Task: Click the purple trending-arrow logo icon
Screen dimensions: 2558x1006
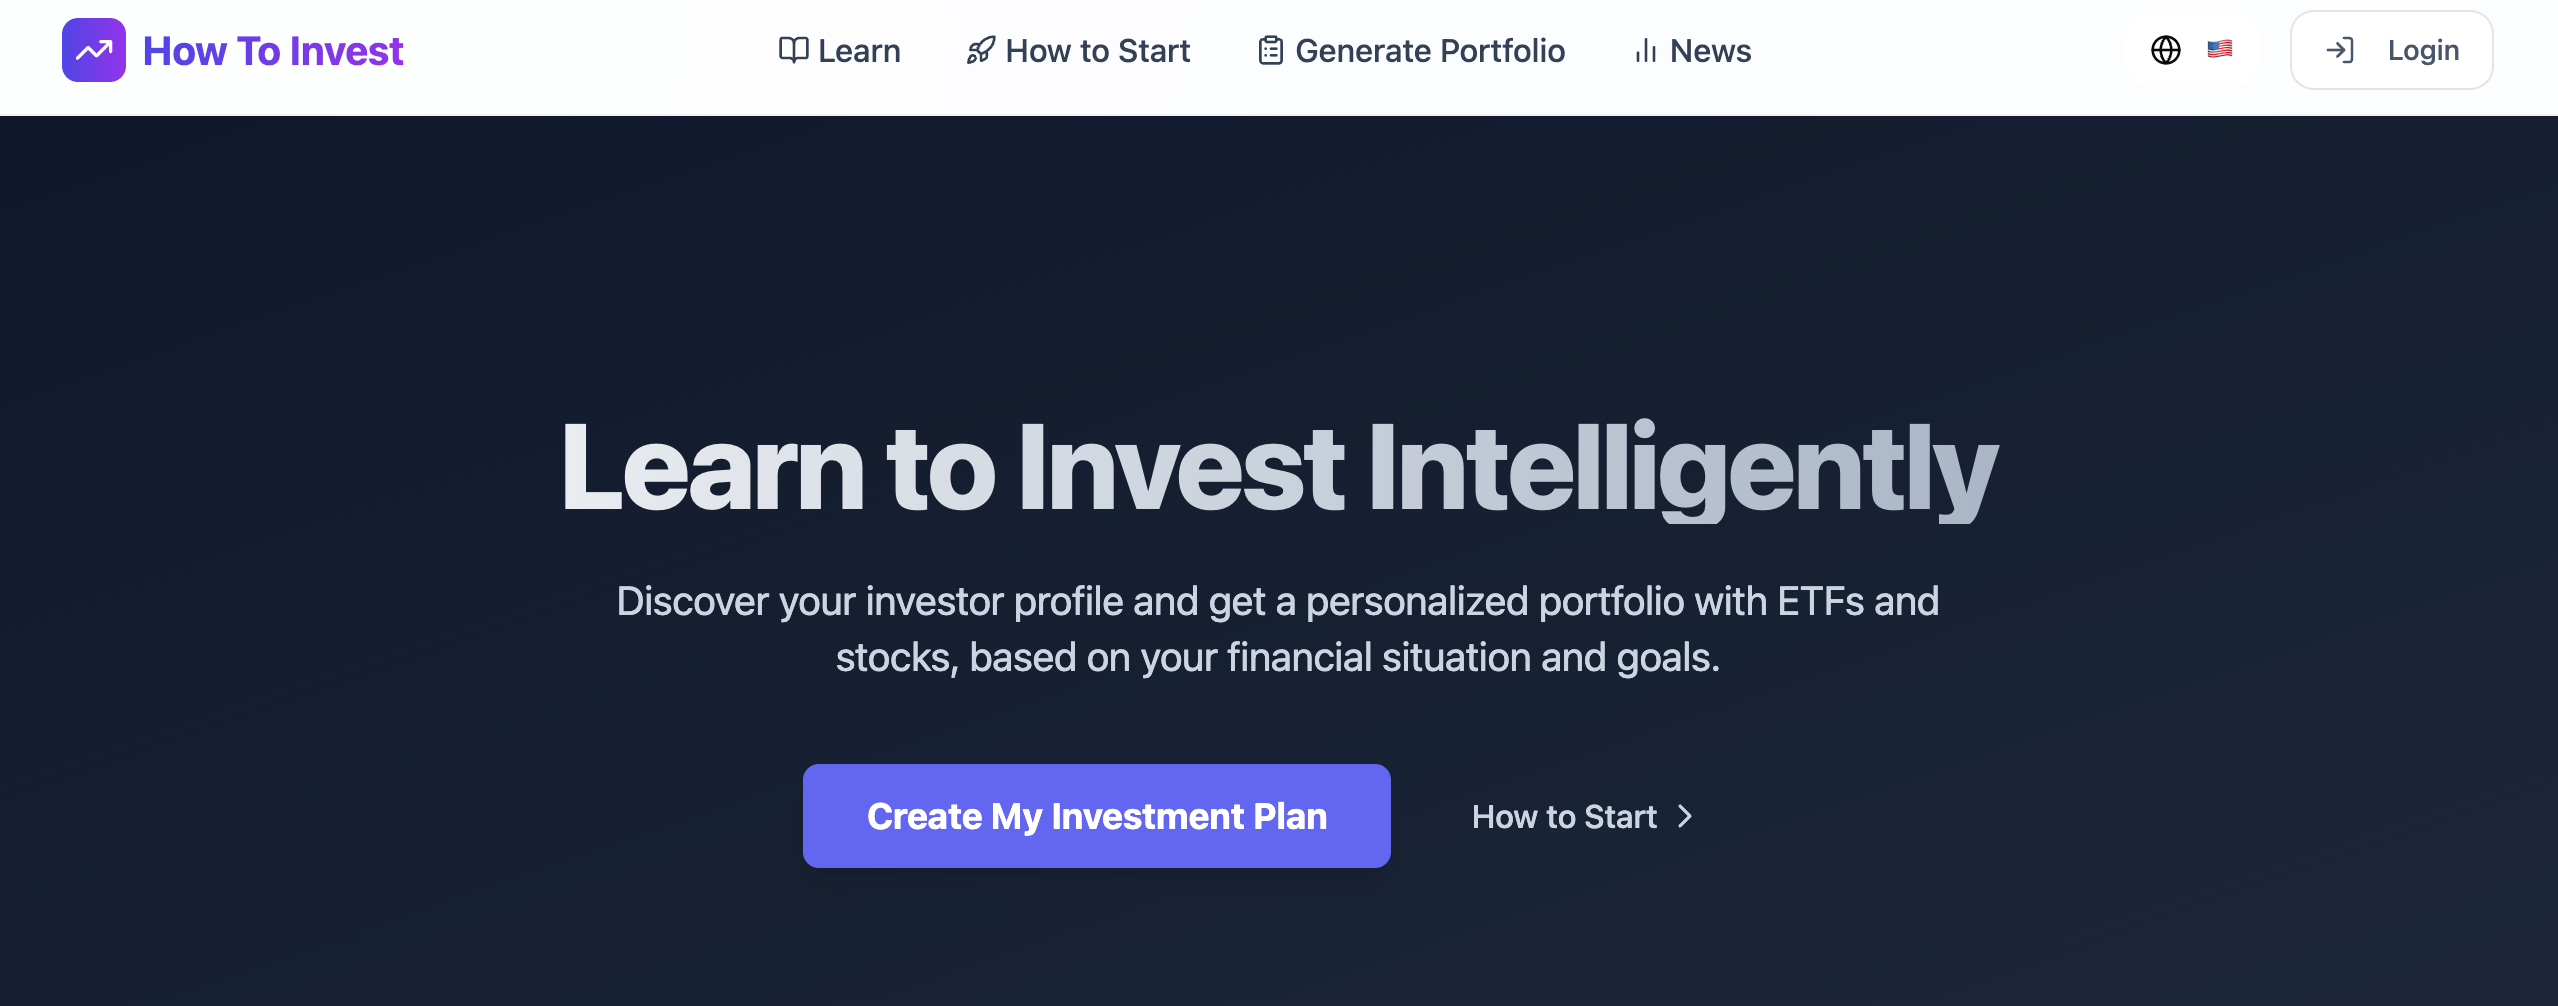Action: click(x=94, y=50)
